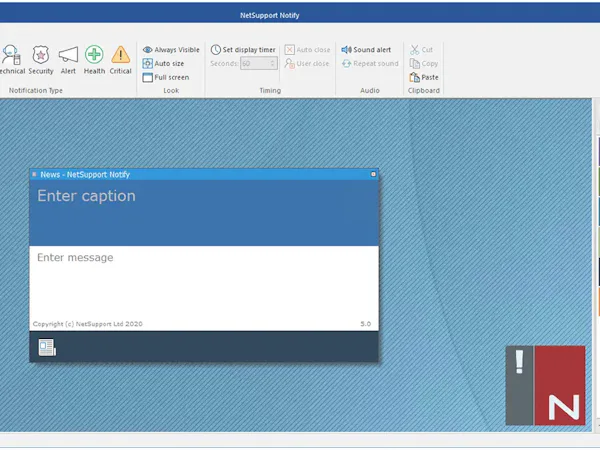Select the Health notification type
Viewport: 600px width, 450px height.
pos(94,60)
